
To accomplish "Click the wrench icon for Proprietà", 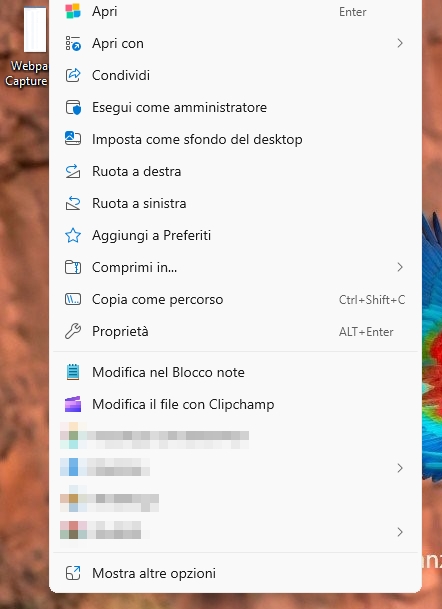I will (73, 331).
